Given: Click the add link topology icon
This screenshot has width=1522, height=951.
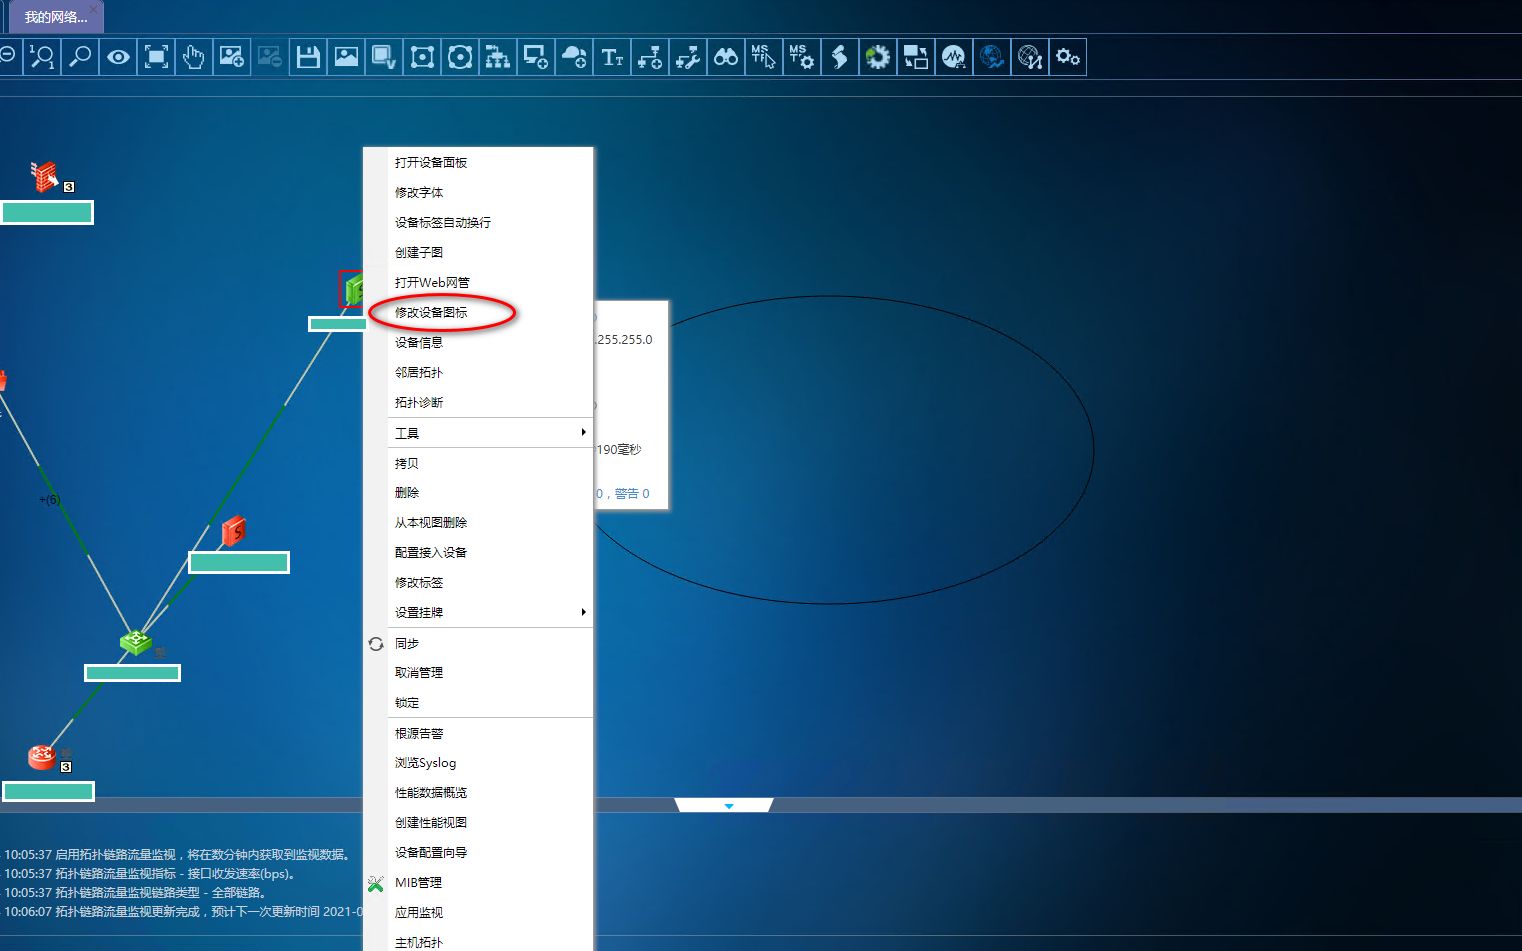Looking at the screenshot, I should tap(650, 57).
